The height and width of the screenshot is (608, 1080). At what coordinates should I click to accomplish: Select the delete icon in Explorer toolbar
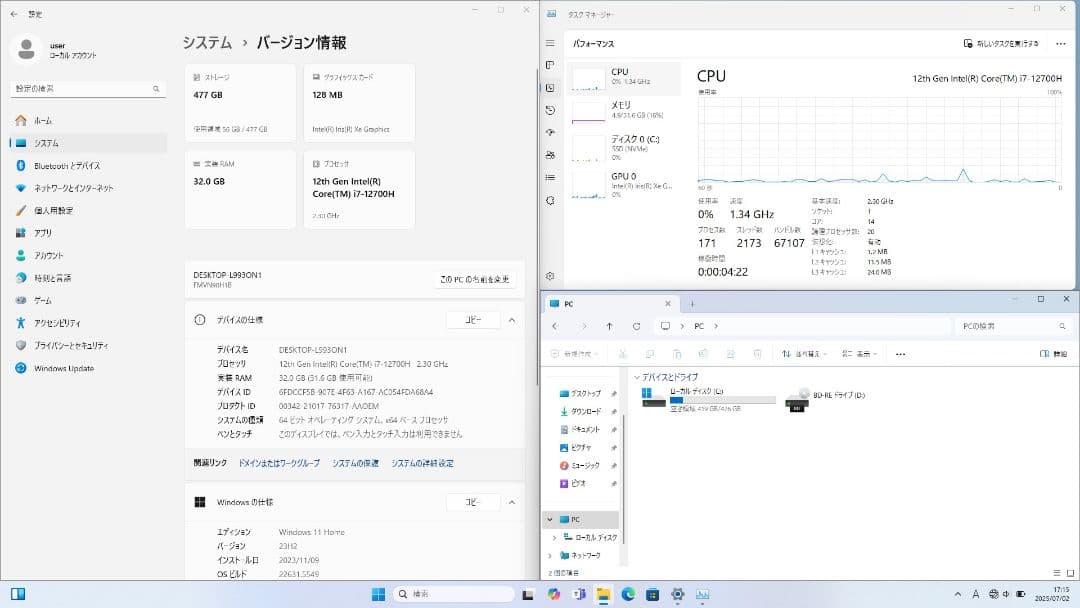(757, 353)
